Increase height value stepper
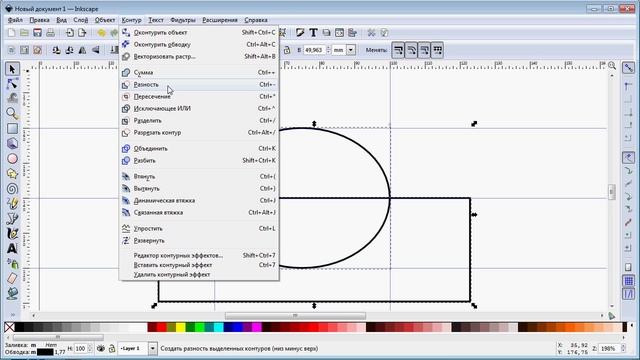This screenshot has width=640, height=360. coord(329,48)
